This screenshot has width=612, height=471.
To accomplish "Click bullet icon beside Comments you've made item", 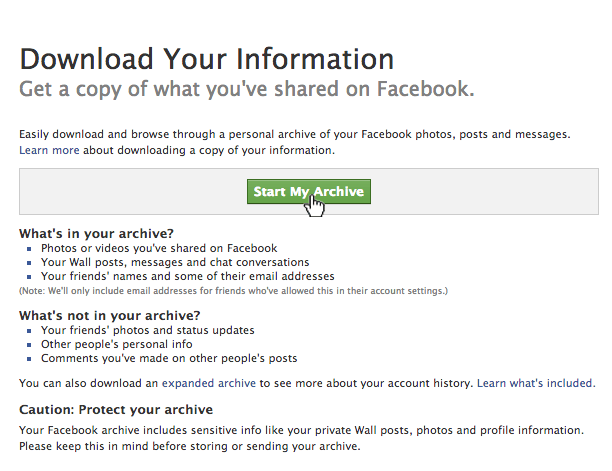I will [x=29, y=359].
